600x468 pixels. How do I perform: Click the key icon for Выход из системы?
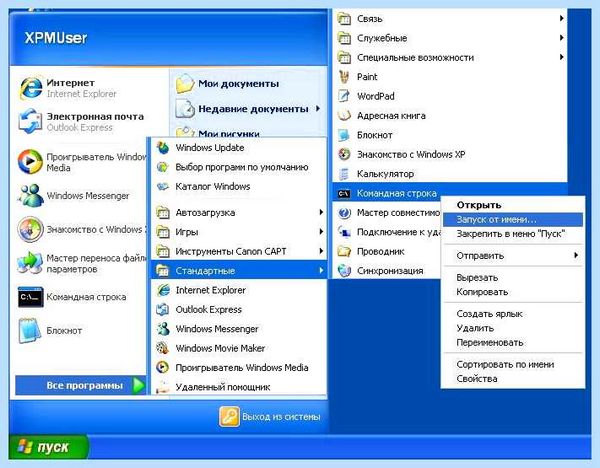pos(229,416)
